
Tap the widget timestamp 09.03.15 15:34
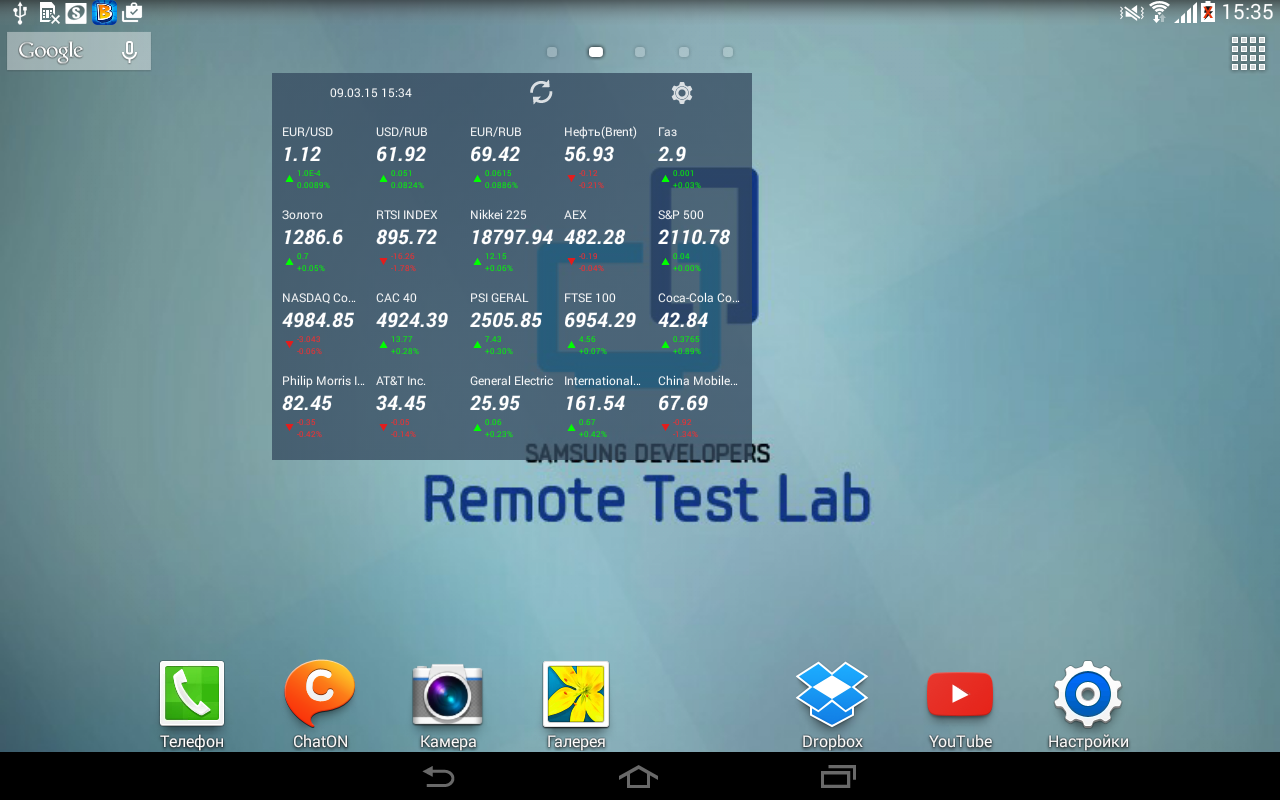[x=371, y=93]
